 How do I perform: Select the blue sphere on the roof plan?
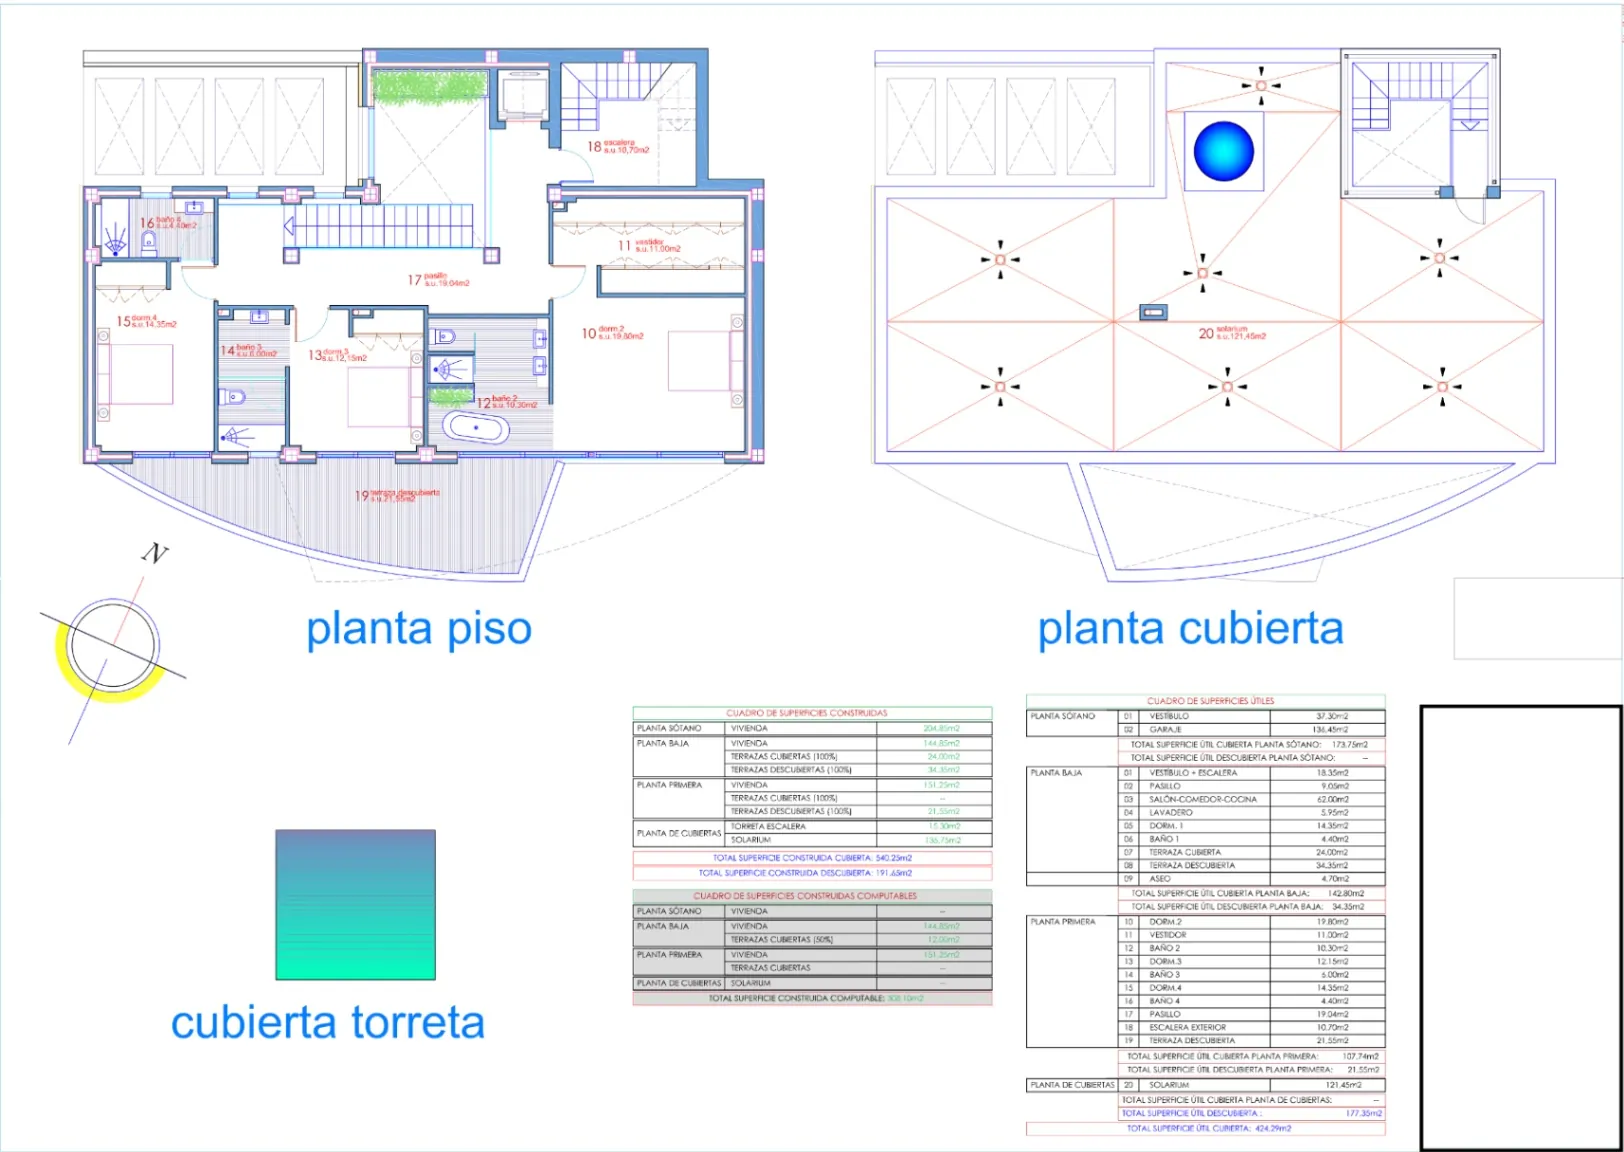click(x=1223, y=151)
